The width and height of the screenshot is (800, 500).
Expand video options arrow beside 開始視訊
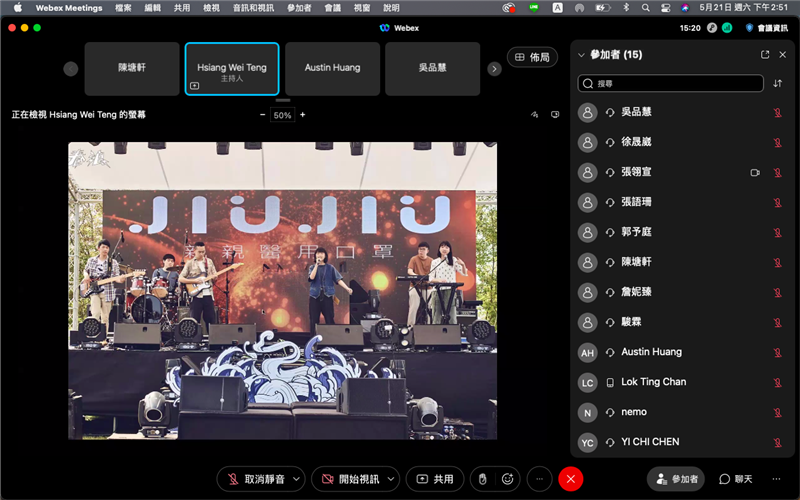pos(391,479)
